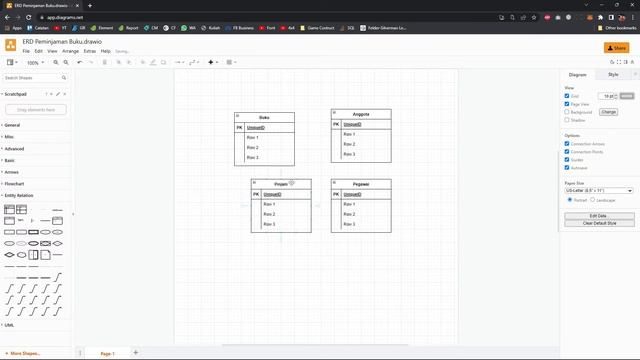Click the To Back icon
Image resolution: width=640 pixels, height=360 pixels.
[129, 62]
